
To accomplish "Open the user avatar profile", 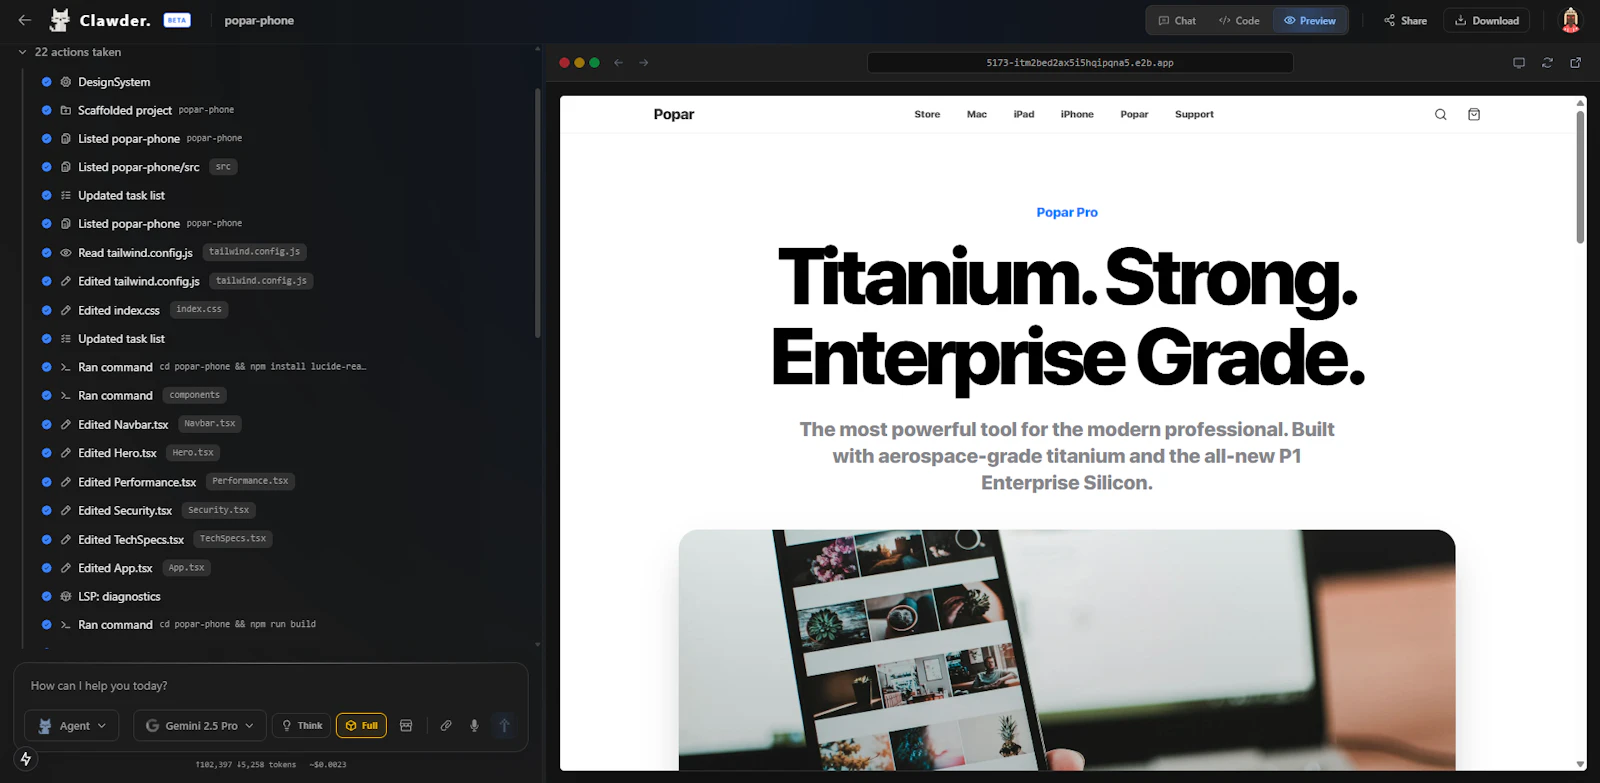I will 1571,20.
